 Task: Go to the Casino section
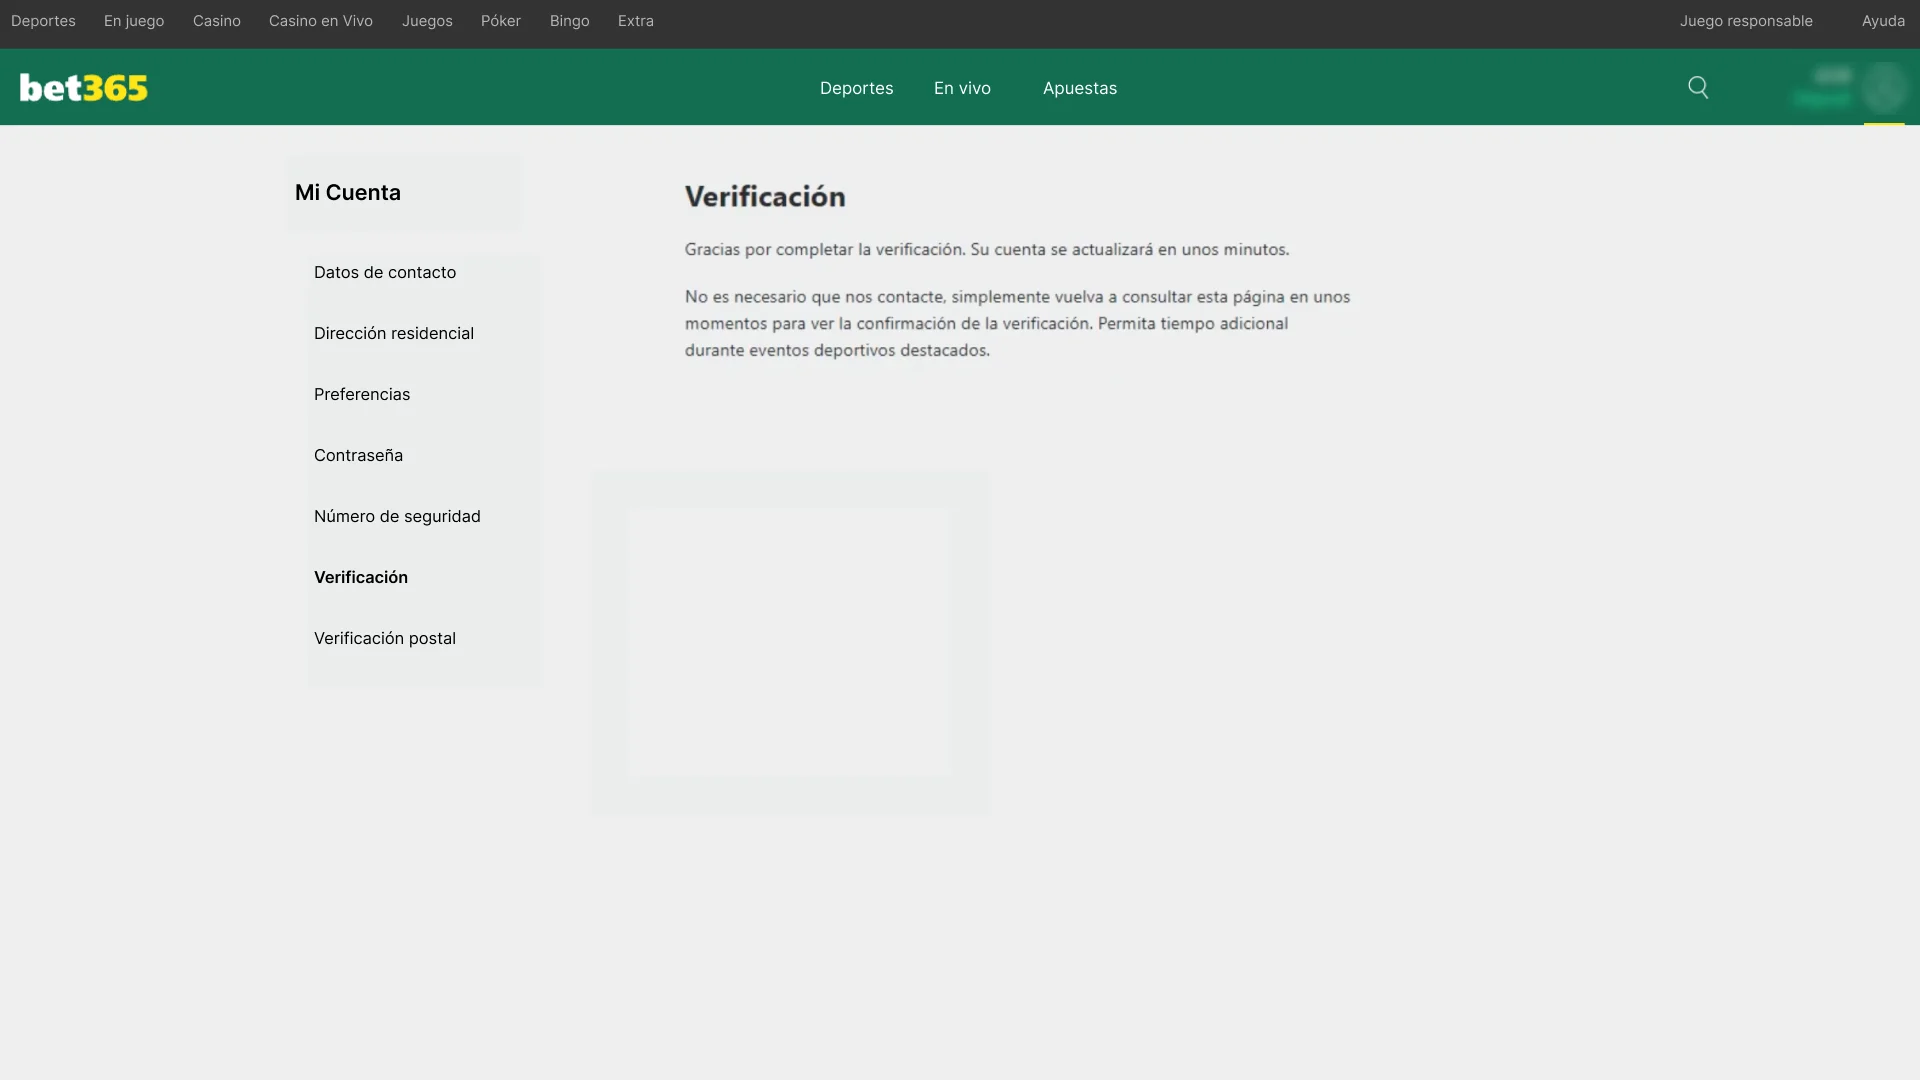point(216,20)
